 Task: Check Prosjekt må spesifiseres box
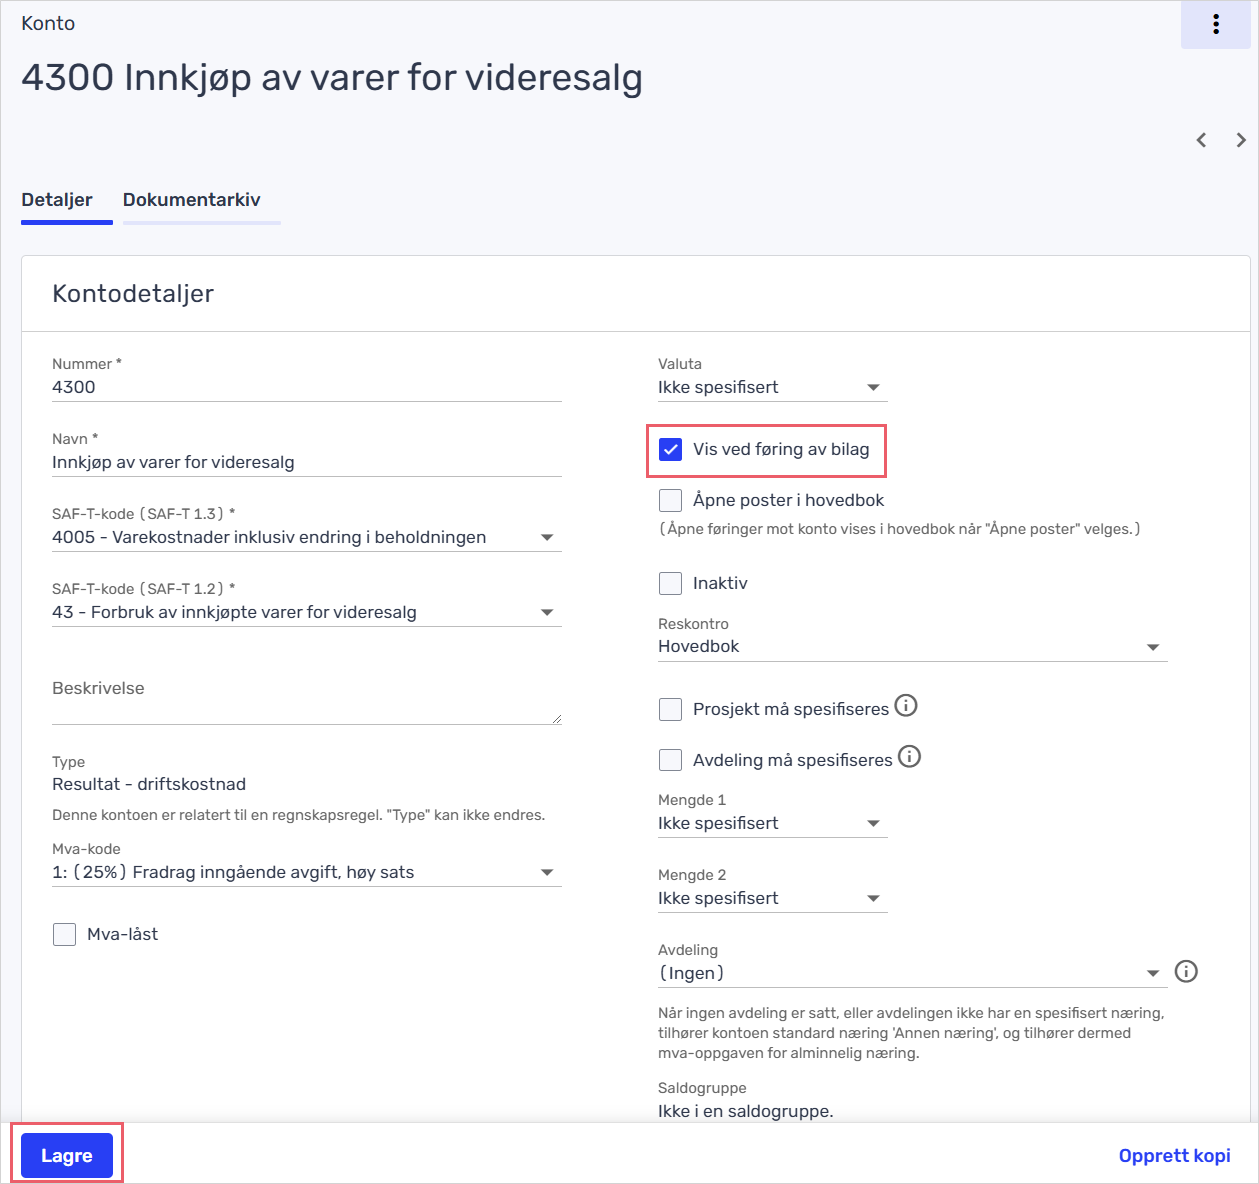tap(670, 709)
